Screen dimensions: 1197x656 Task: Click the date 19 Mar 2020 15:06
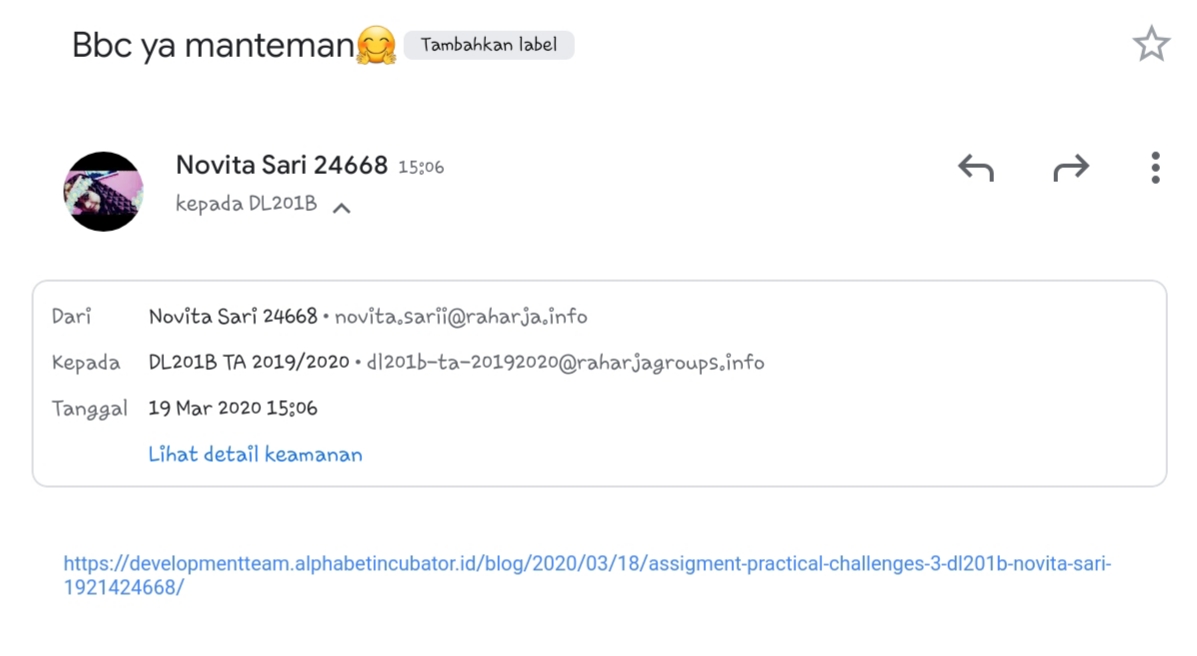233,408
